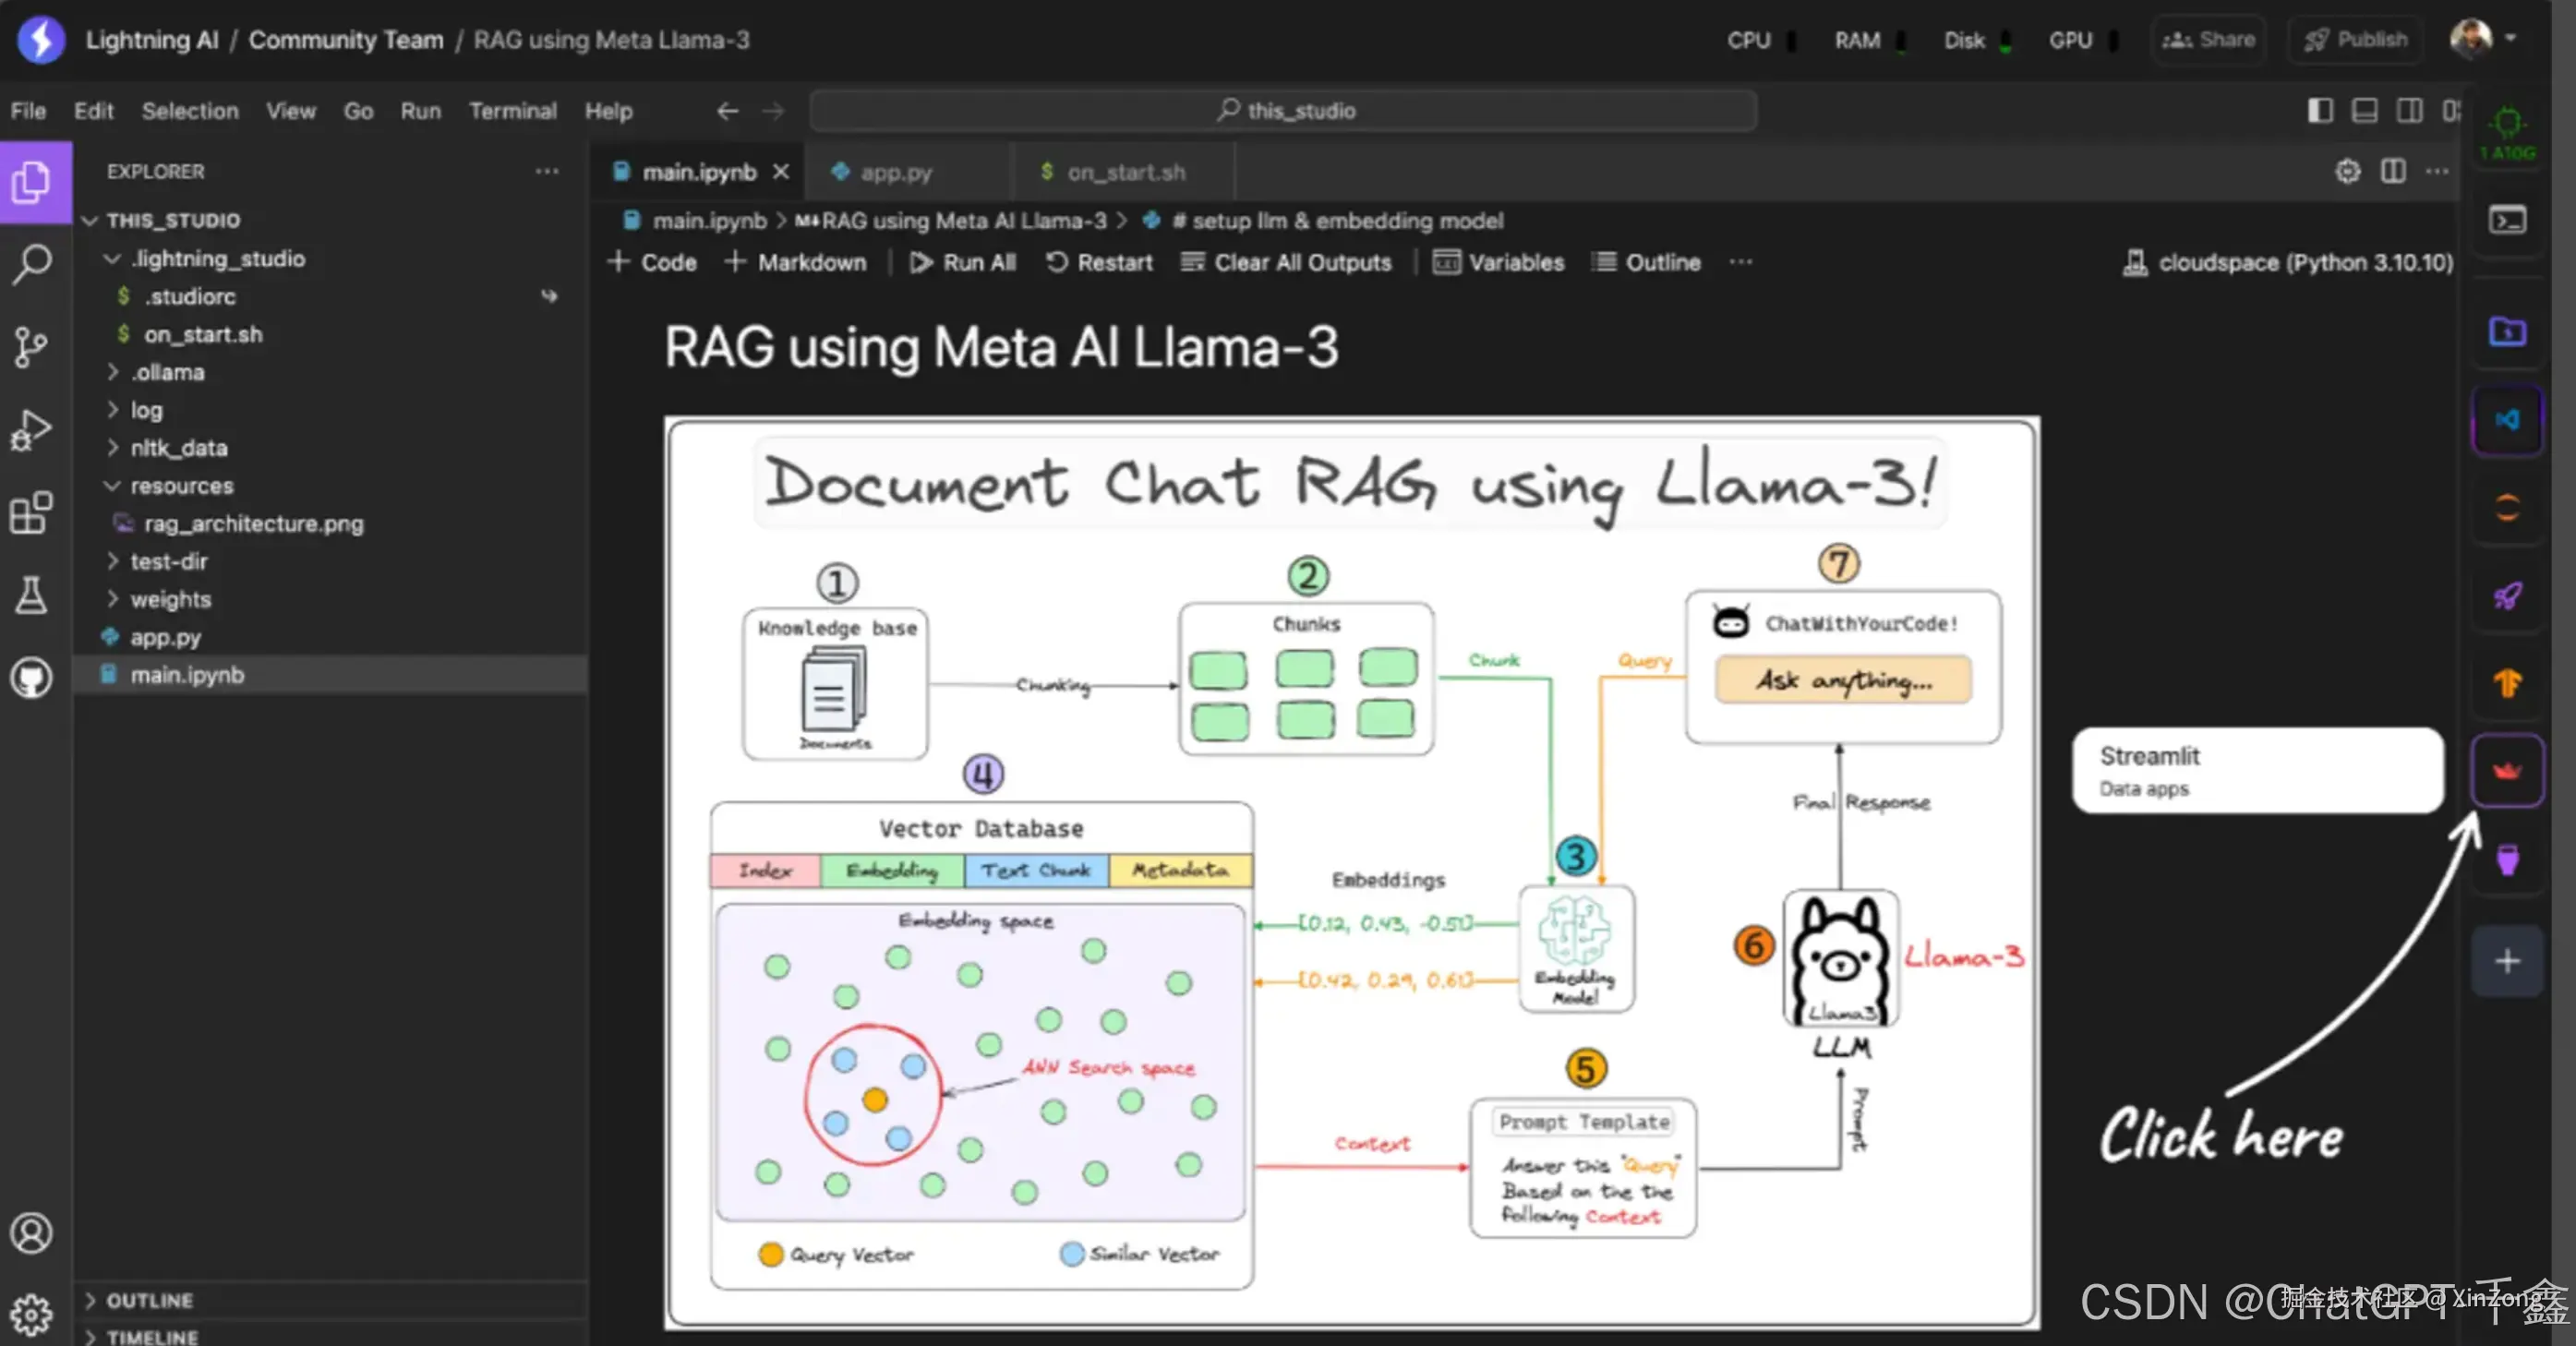Open Explorer more actions ellipsis
The image size is (2576, 1346).
[547, 171]
